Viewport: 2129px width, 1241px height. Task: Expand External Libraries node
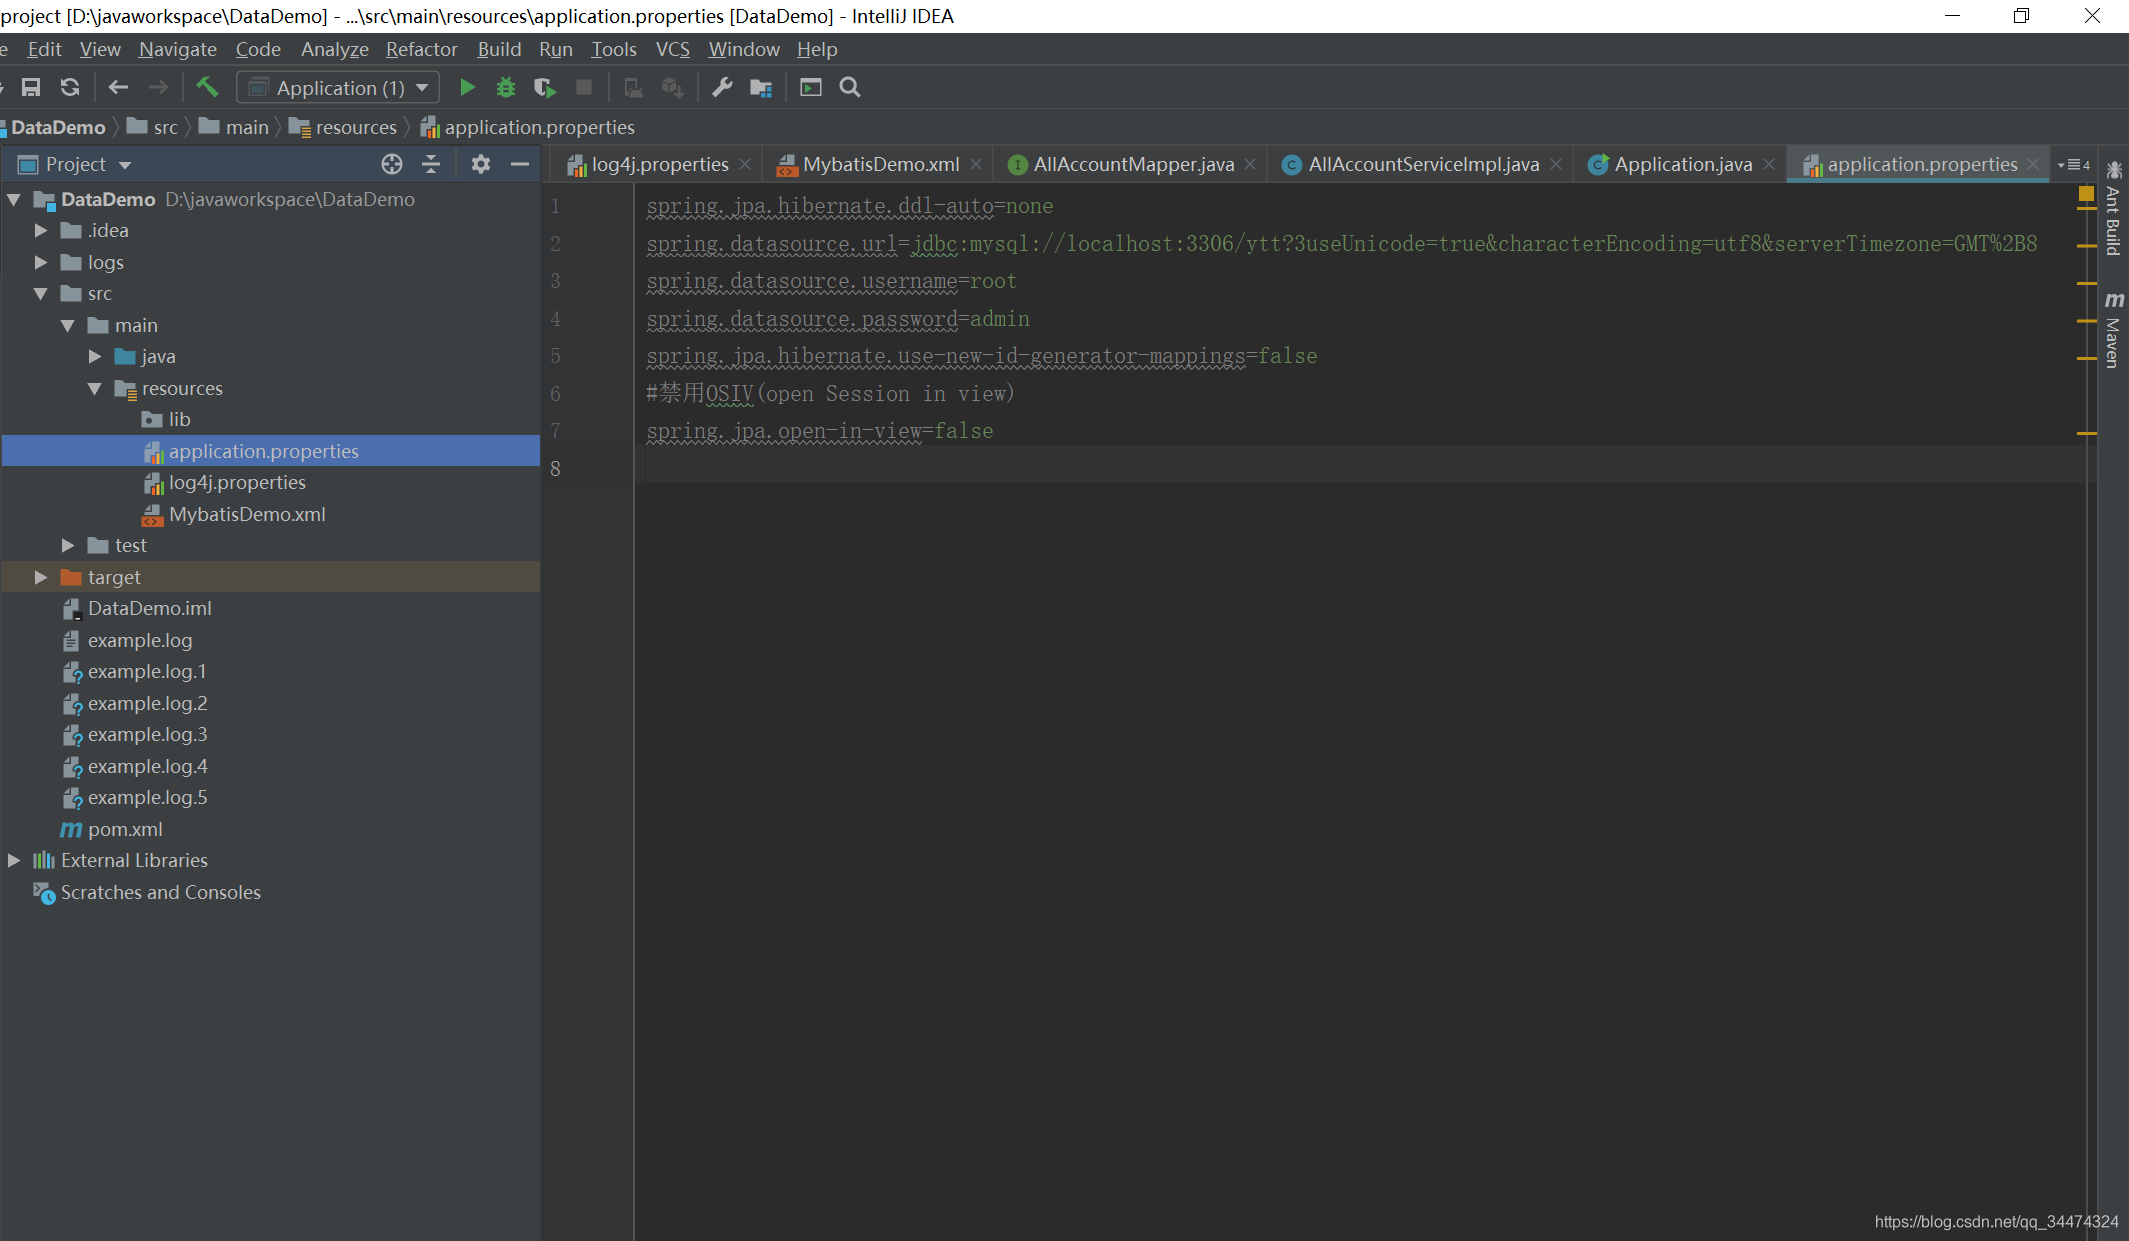pos(14,861)
